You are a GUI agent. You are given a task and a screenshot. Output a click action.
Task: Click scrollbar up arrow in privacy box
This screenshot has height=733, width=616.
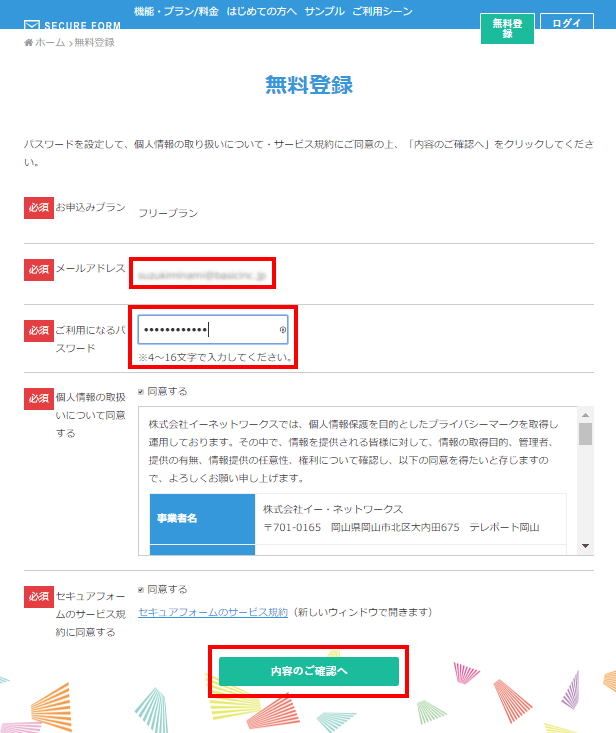[586, 413]
